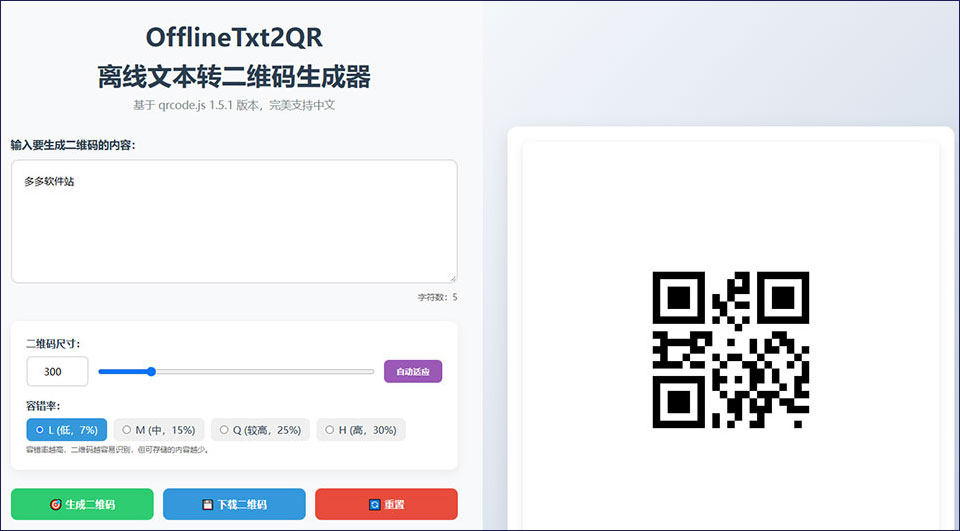Click the textarea resize grip corner
This screenshot has width=960, height=531.
[x=453, y=279]
